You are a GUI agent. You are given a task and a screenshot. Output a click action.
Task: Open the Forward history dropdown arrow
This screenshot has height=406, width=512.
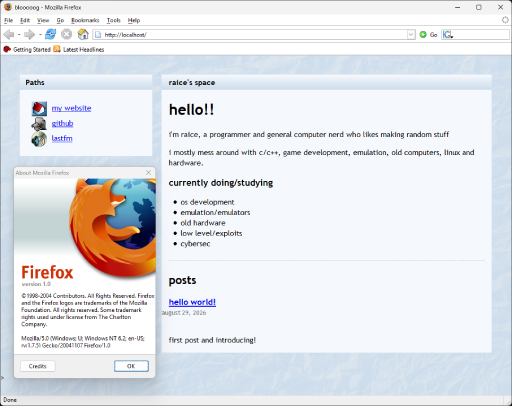click(40, 34)
